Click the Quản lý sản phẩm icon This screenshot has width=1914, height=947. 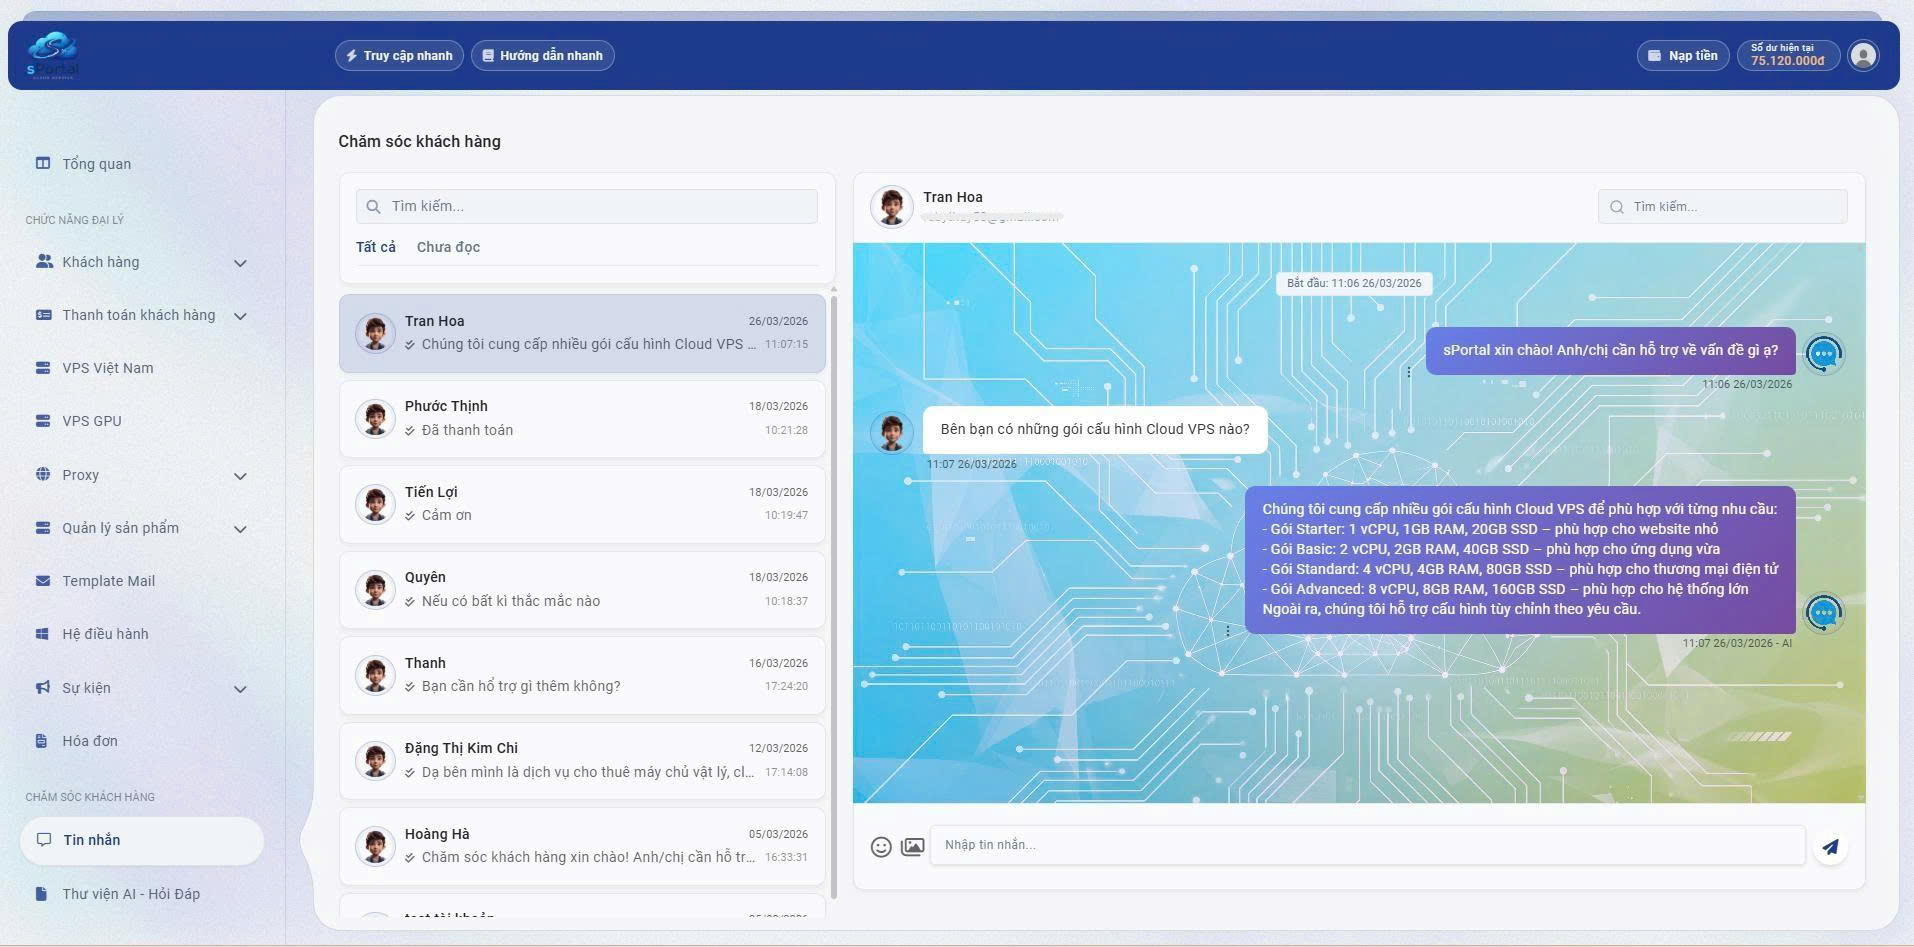[x=43, y=527]
